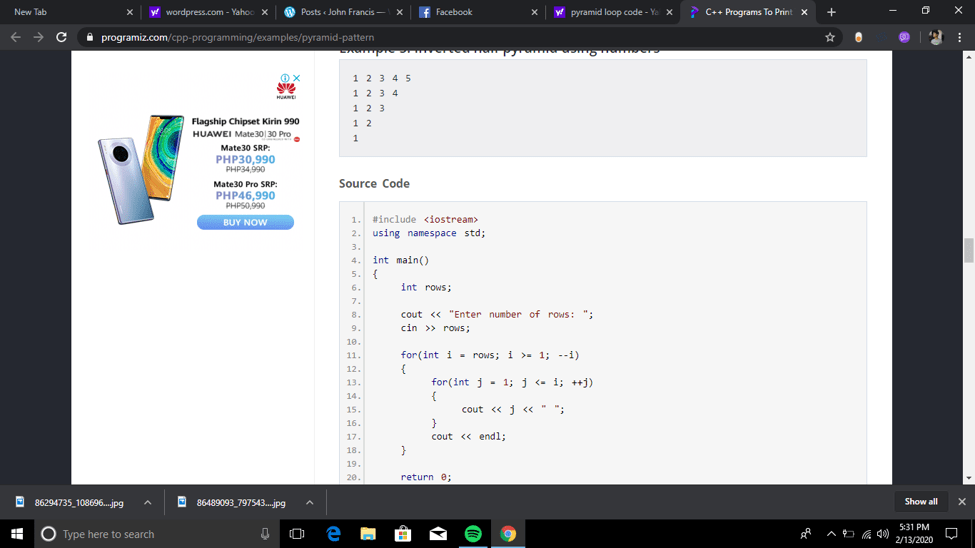Close the Huawei ad with X icon

[296, 78]
